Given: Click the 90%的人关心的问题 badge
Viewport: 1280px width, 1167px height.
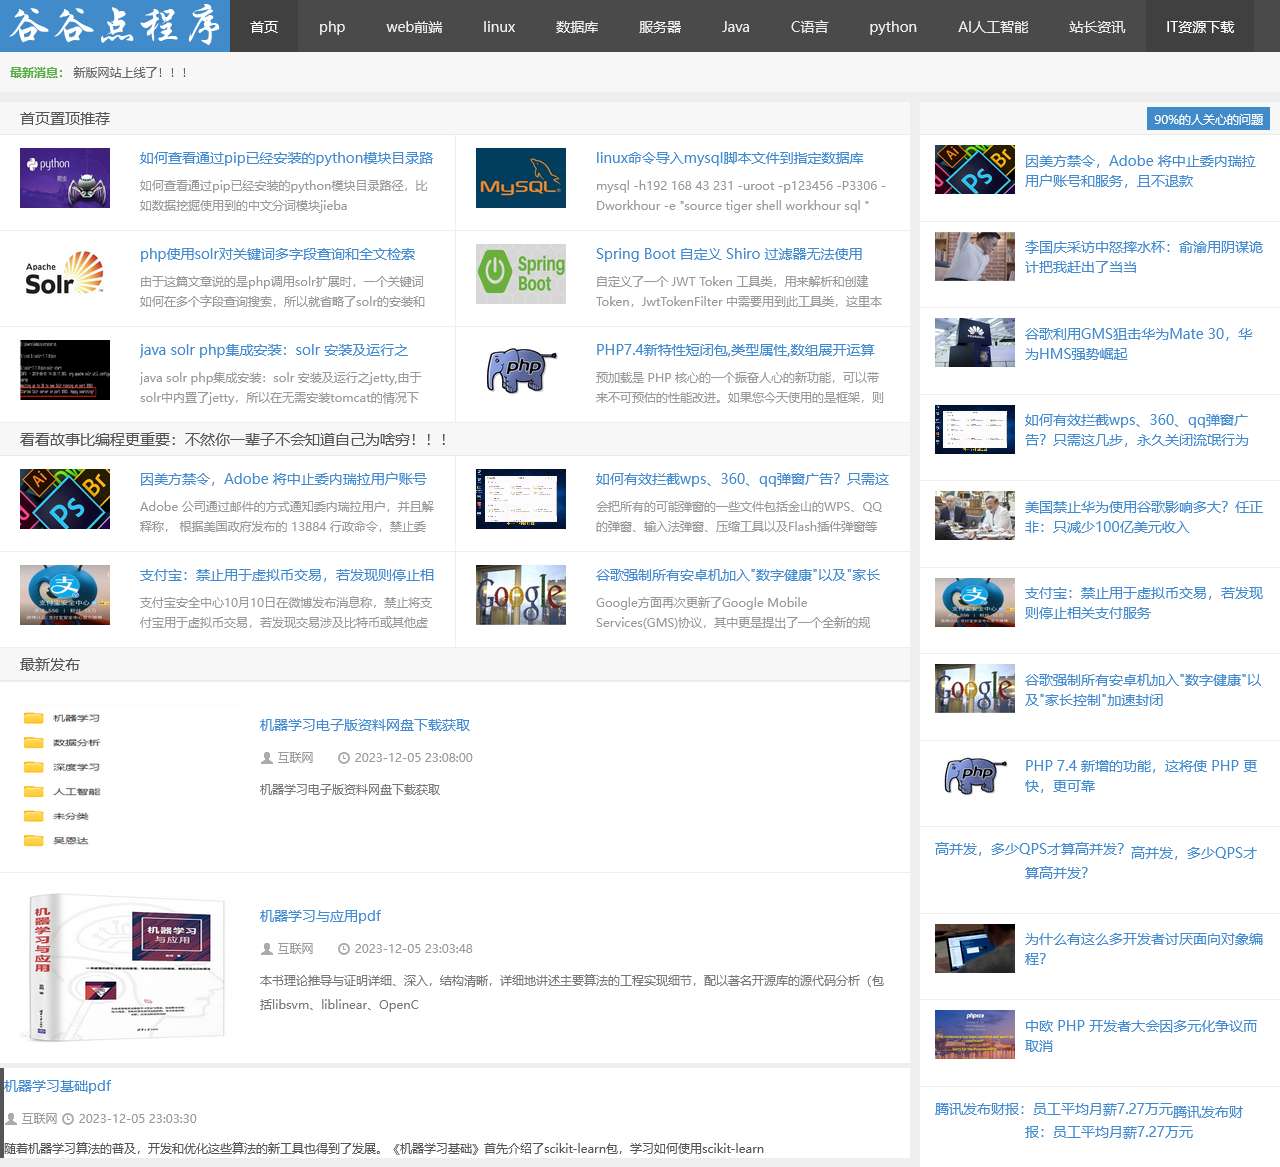Looking at the screenshot, I should coord(1208,119).
